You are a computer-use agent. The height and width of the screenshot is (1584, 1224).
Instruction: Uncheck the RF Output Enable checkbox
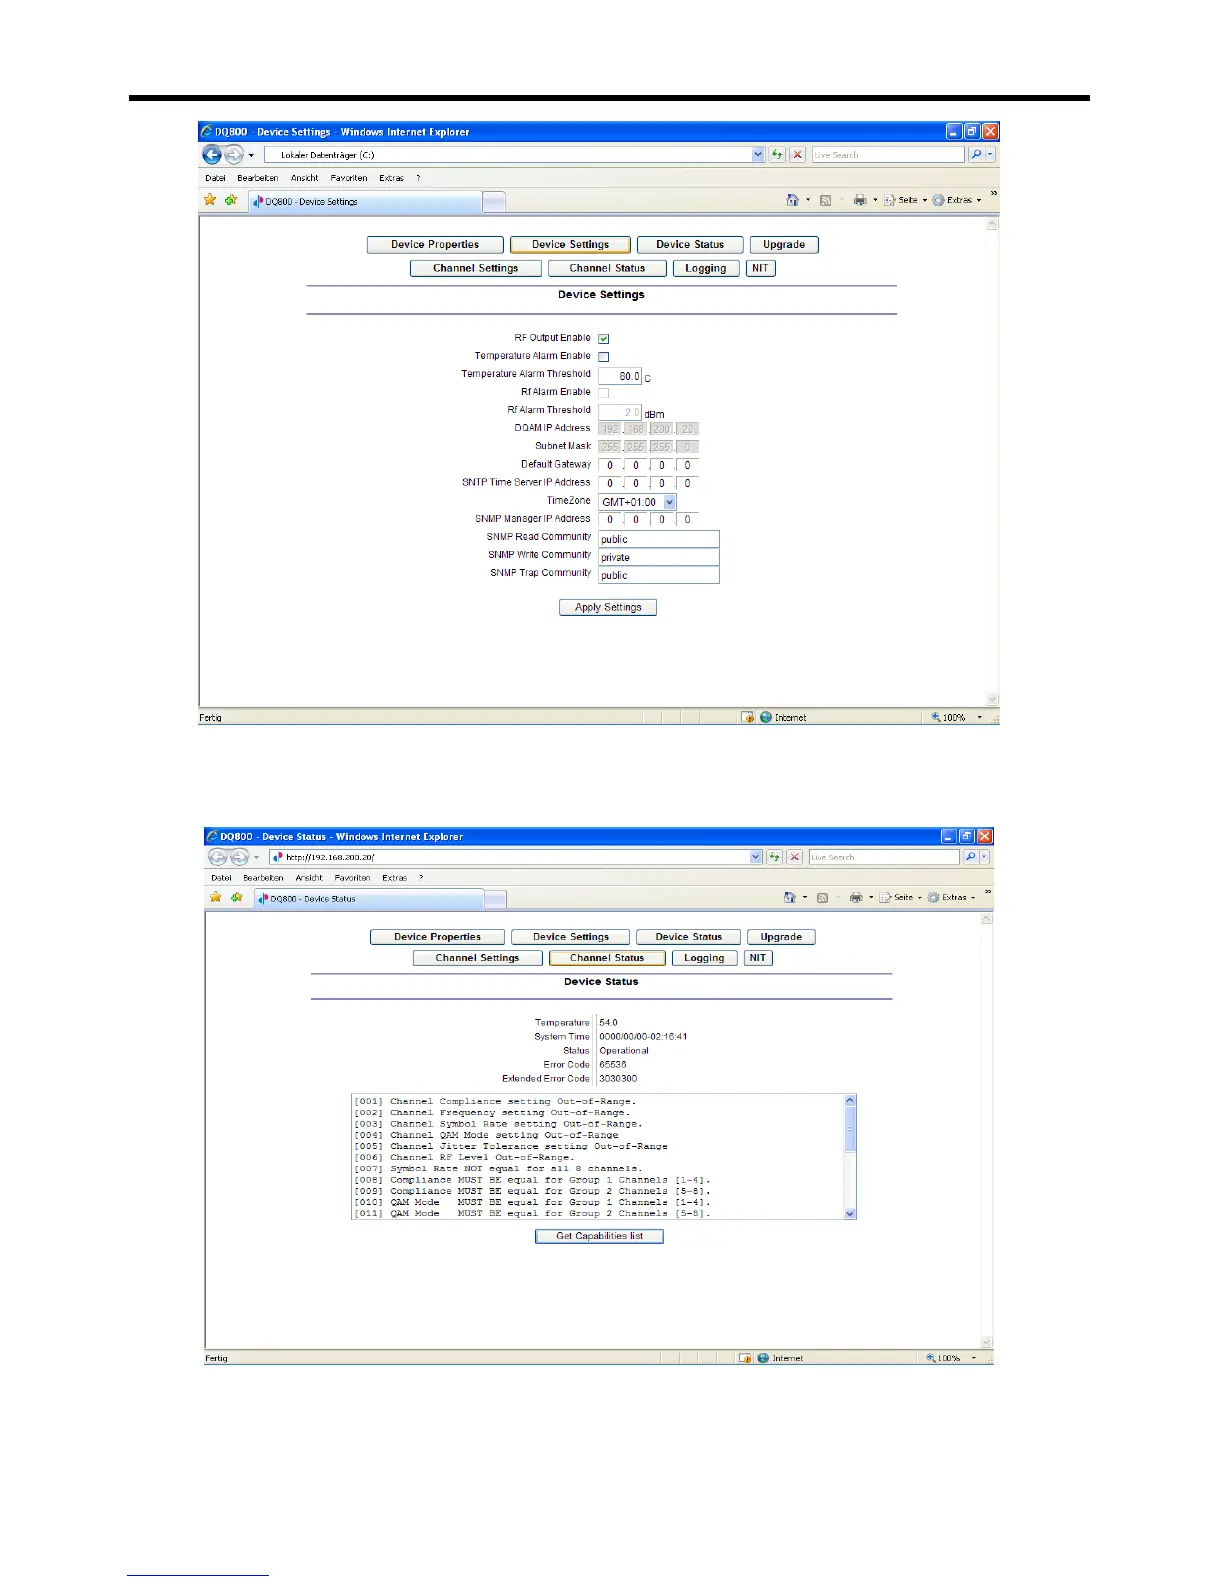click(x=604, y=339)
